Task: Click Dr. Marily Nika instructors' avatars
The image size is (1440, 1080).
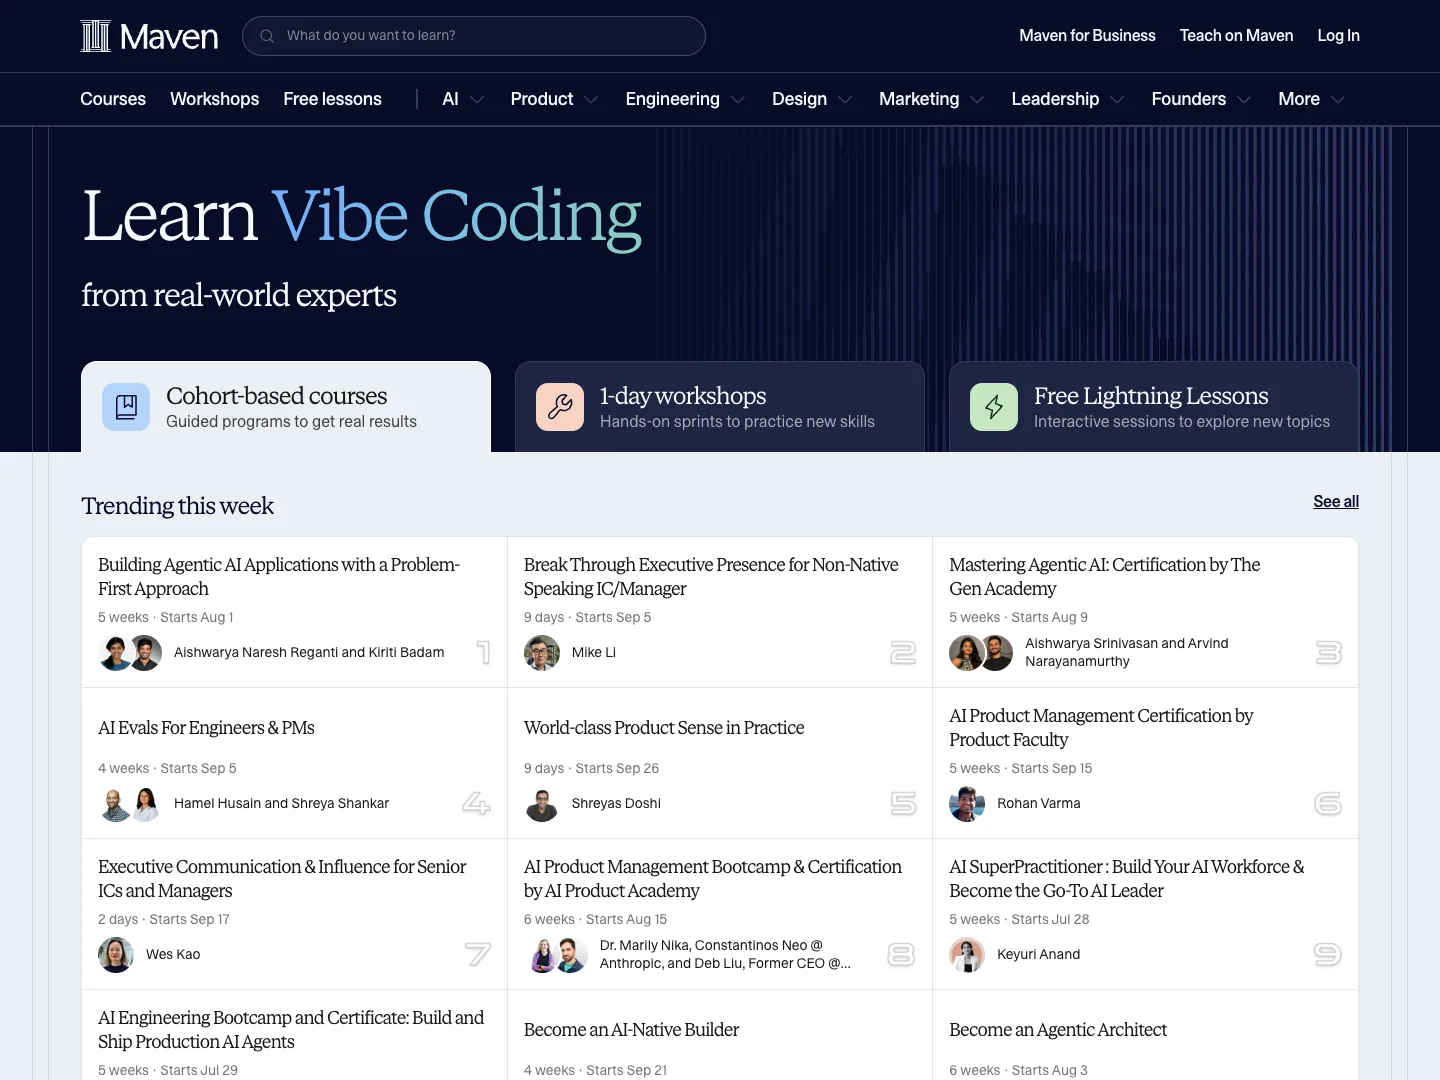Action: pyautogui.click(x=557, y=955)
